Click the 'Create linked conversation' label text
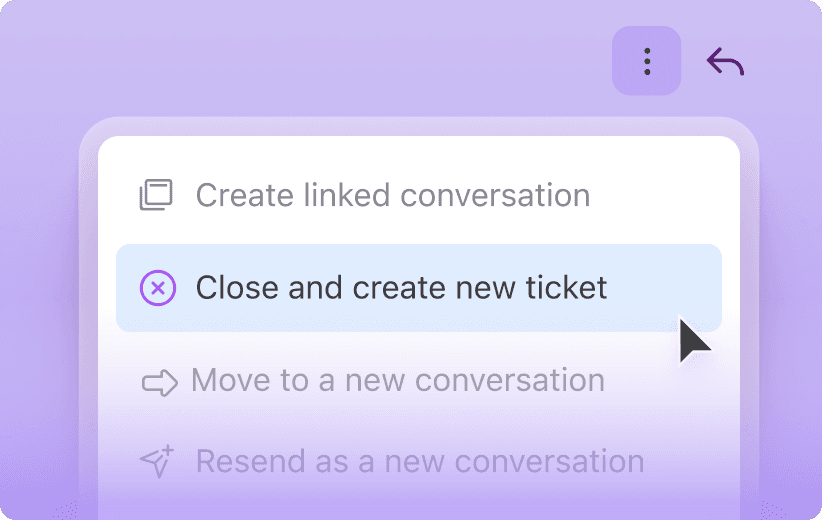Viewport: 822px width, 520px height. point(392,195)
